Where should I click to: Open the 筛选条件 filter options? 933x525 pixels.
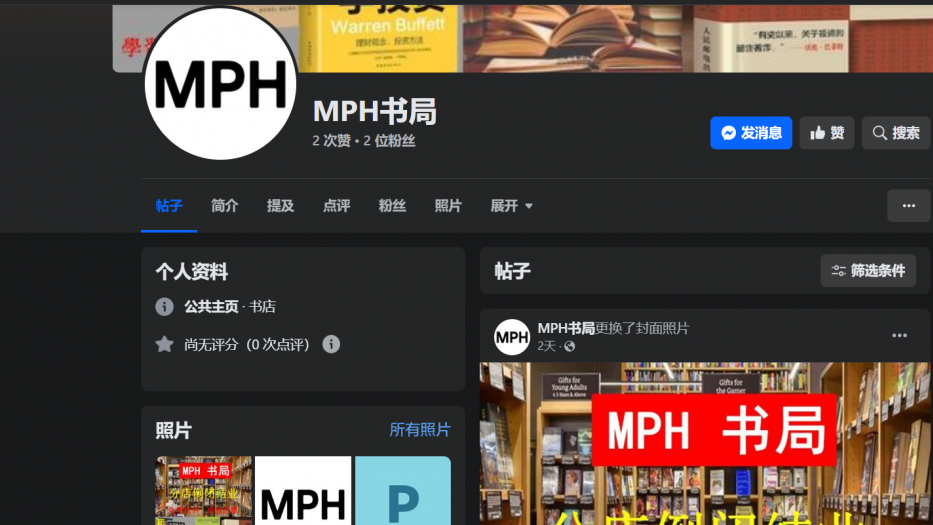pyautogui.click(x=868, y=271)
